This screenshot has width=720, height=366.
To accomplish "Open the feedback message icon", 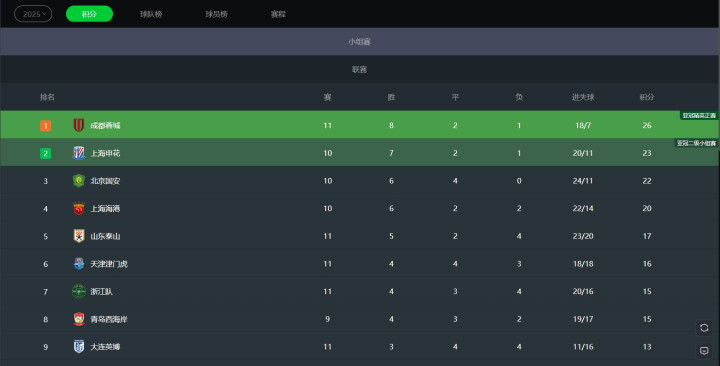I will (704, 350).
